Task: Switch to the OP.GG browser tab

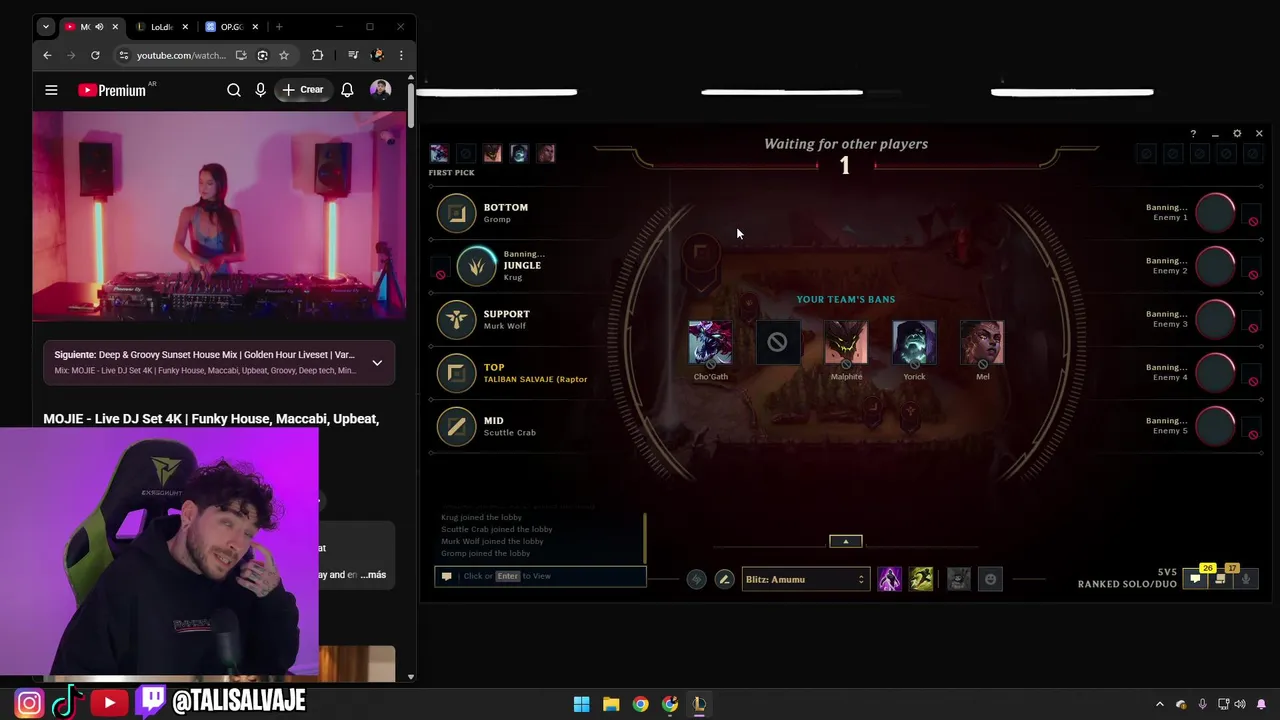Action: point(231,27)
